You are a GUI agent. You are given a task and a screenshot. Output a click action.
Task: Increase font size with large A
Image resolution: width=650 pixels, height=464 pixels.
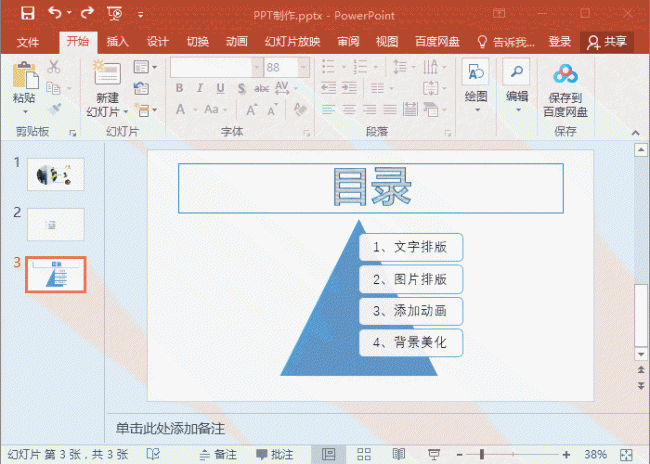pyautogui.click(x=252, y=110)
